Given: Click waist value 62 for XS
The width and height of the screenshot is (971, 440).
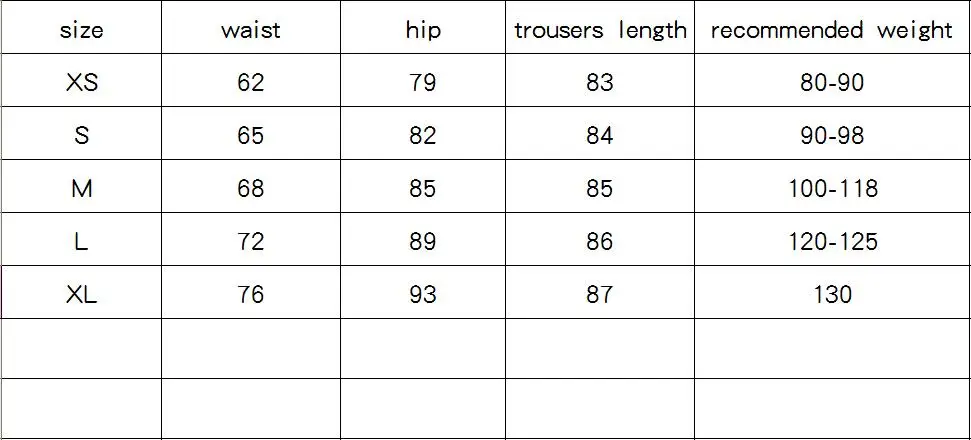Looking at the screenshot, I should pos(251,80).
